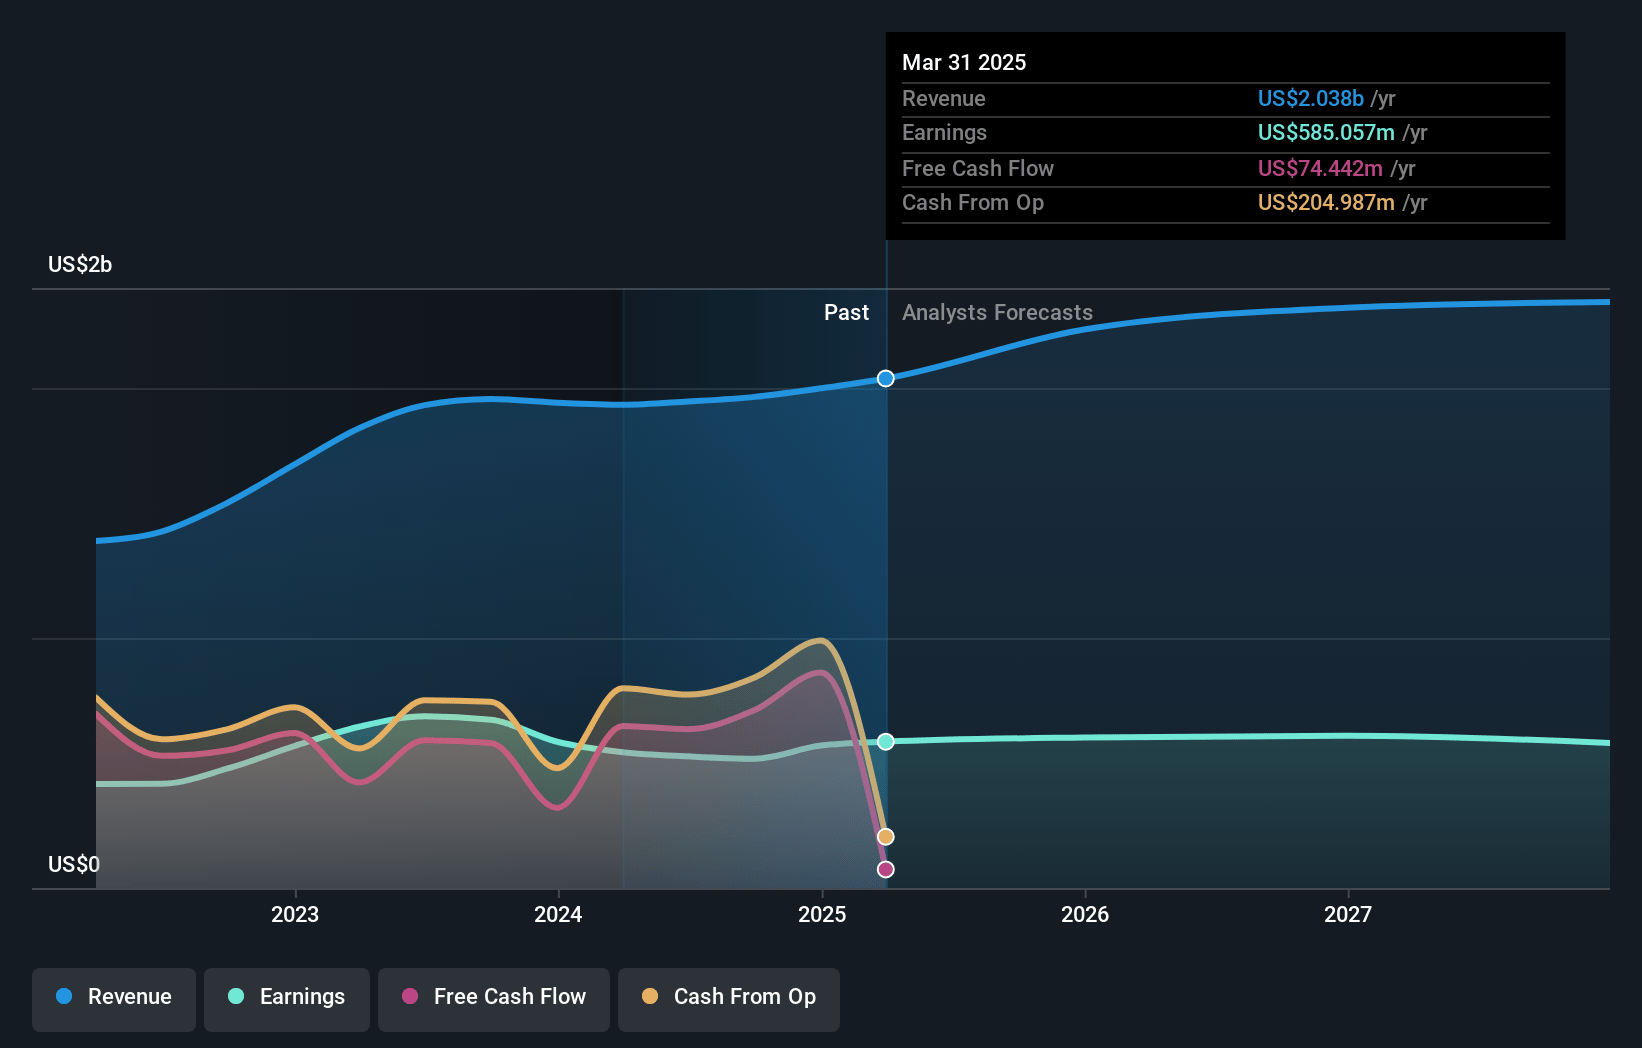
Task: Click the 2024 x-axis label
Action: 558,914
